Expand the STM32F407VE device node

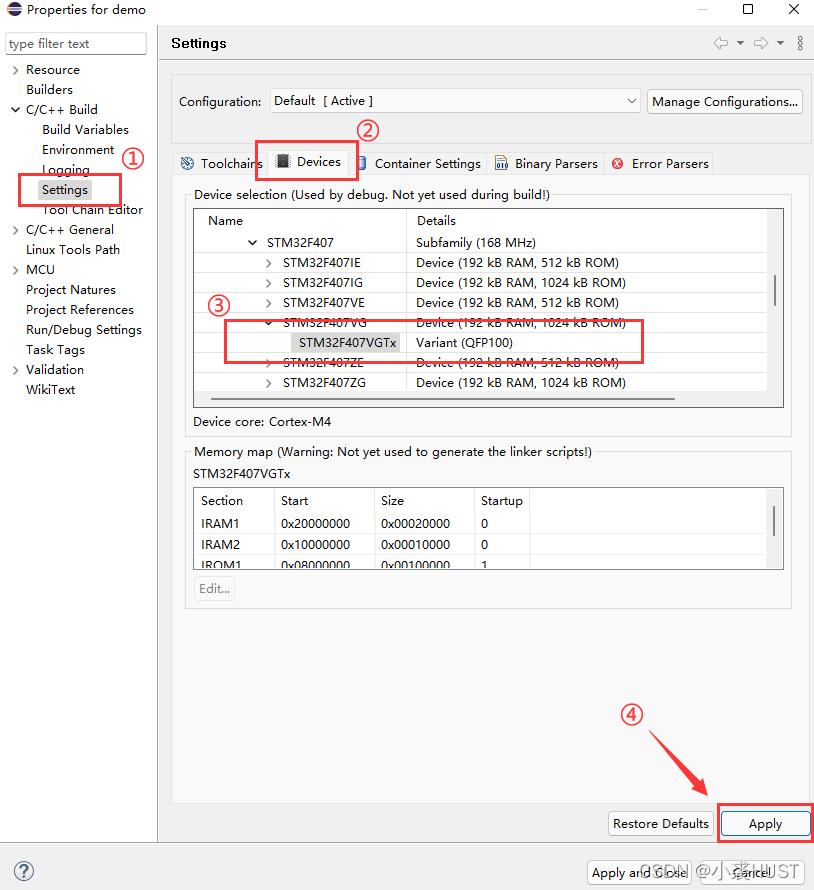(x=268, y=303)
